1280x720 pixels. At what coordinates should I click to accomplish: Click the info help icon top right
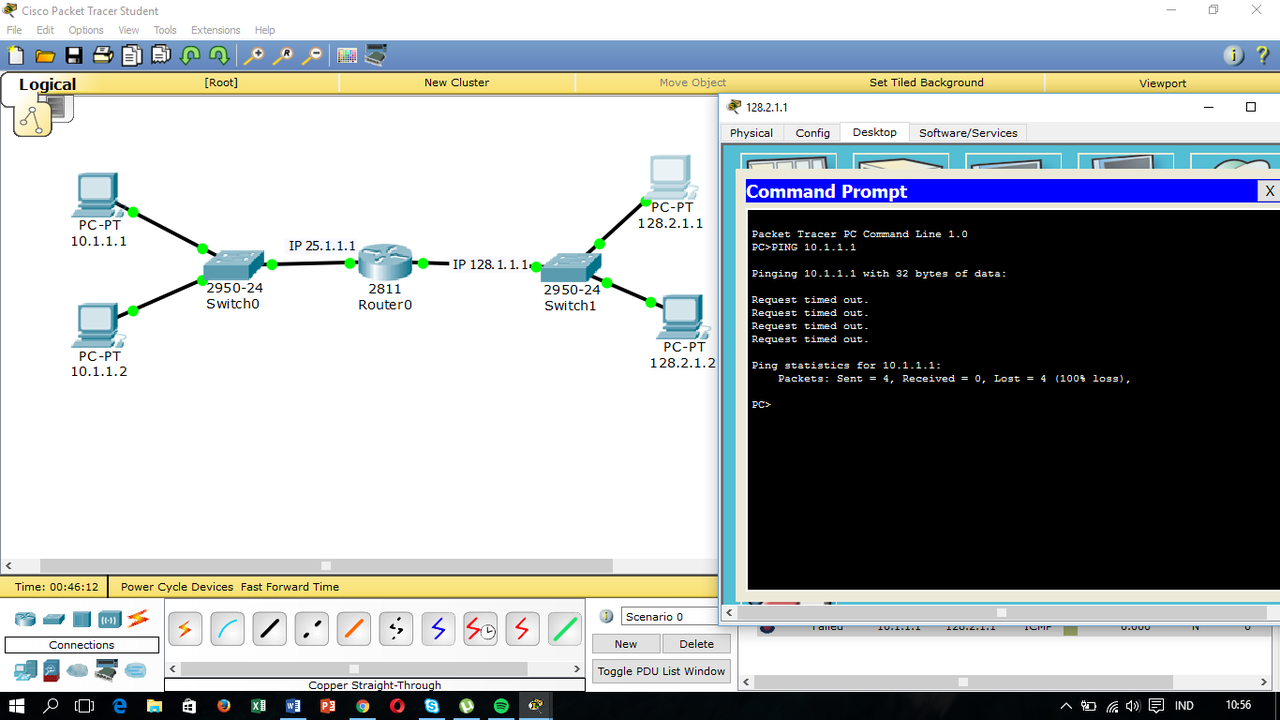(1234, 55)
